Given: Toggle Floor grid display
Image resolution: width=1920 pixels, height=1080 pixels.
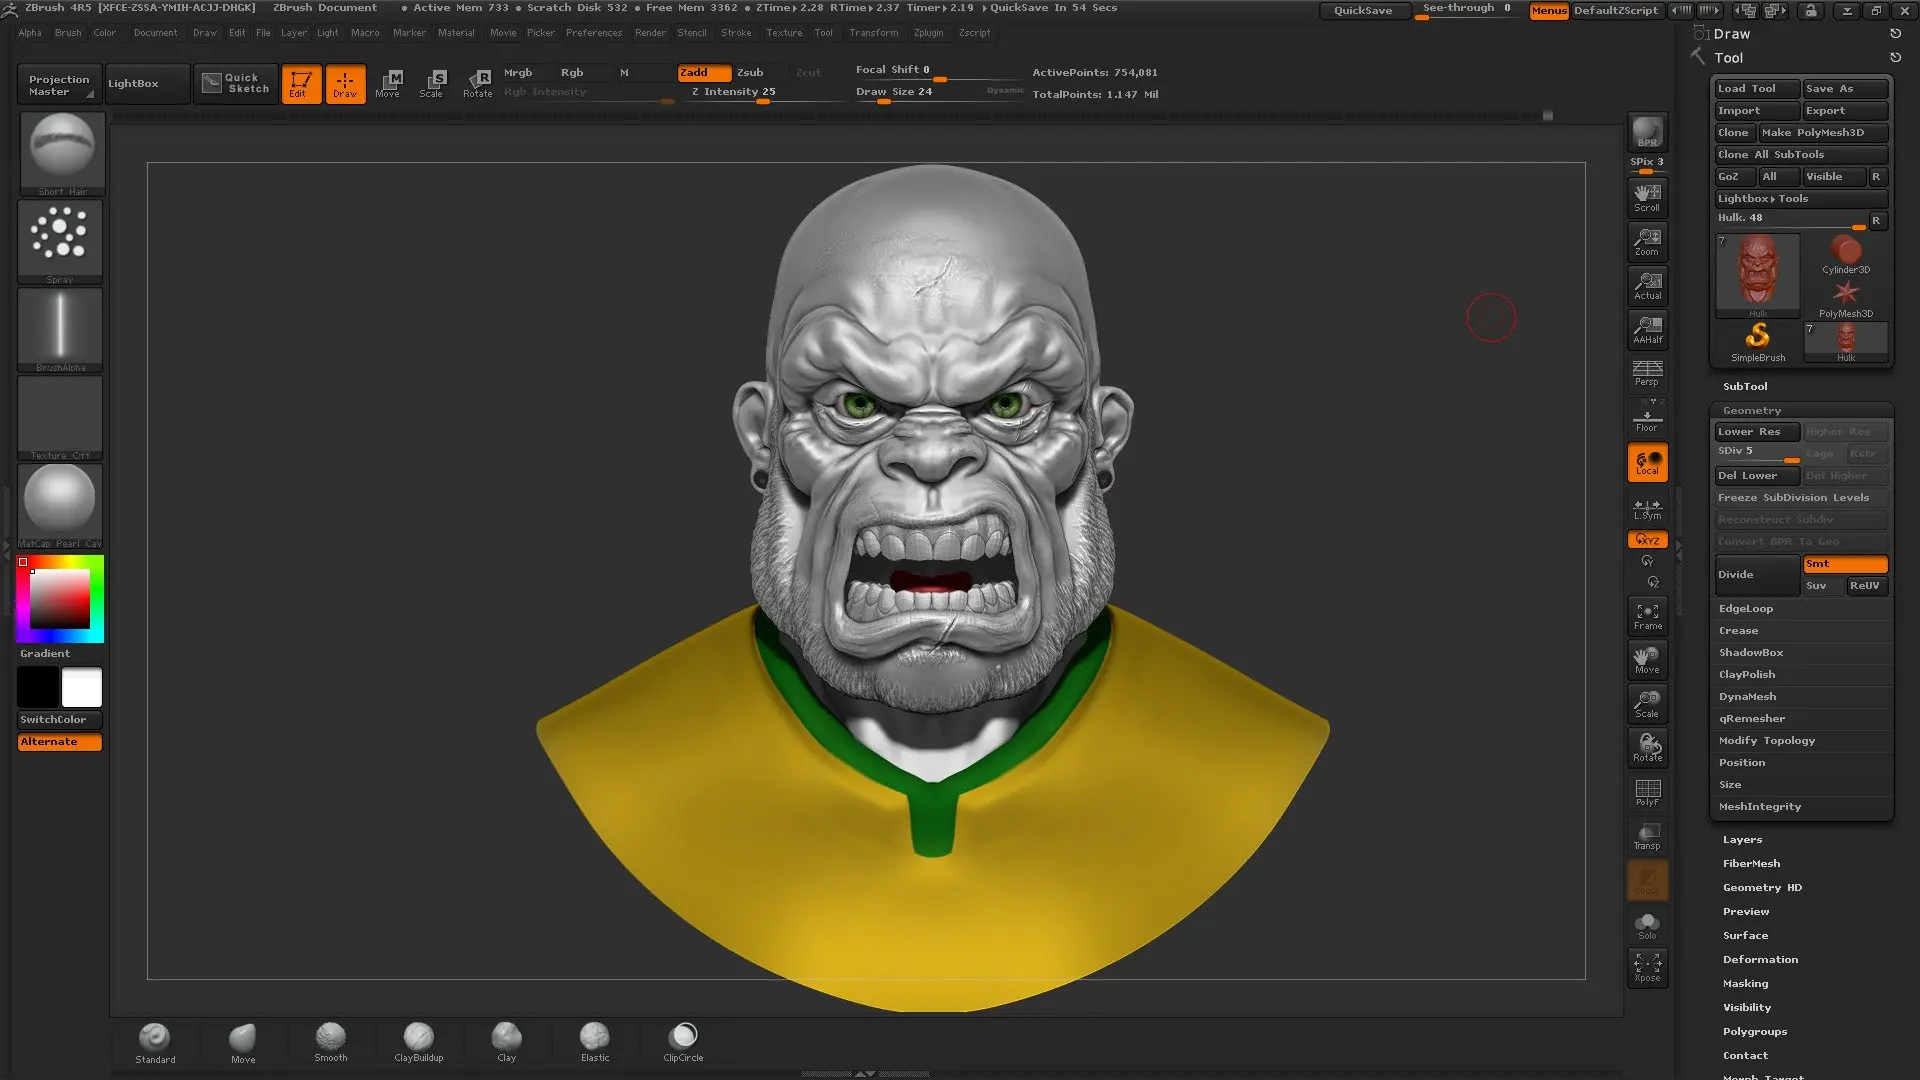Looking at the screenshot, I should pyautogui.click(x=1647, y=418).
